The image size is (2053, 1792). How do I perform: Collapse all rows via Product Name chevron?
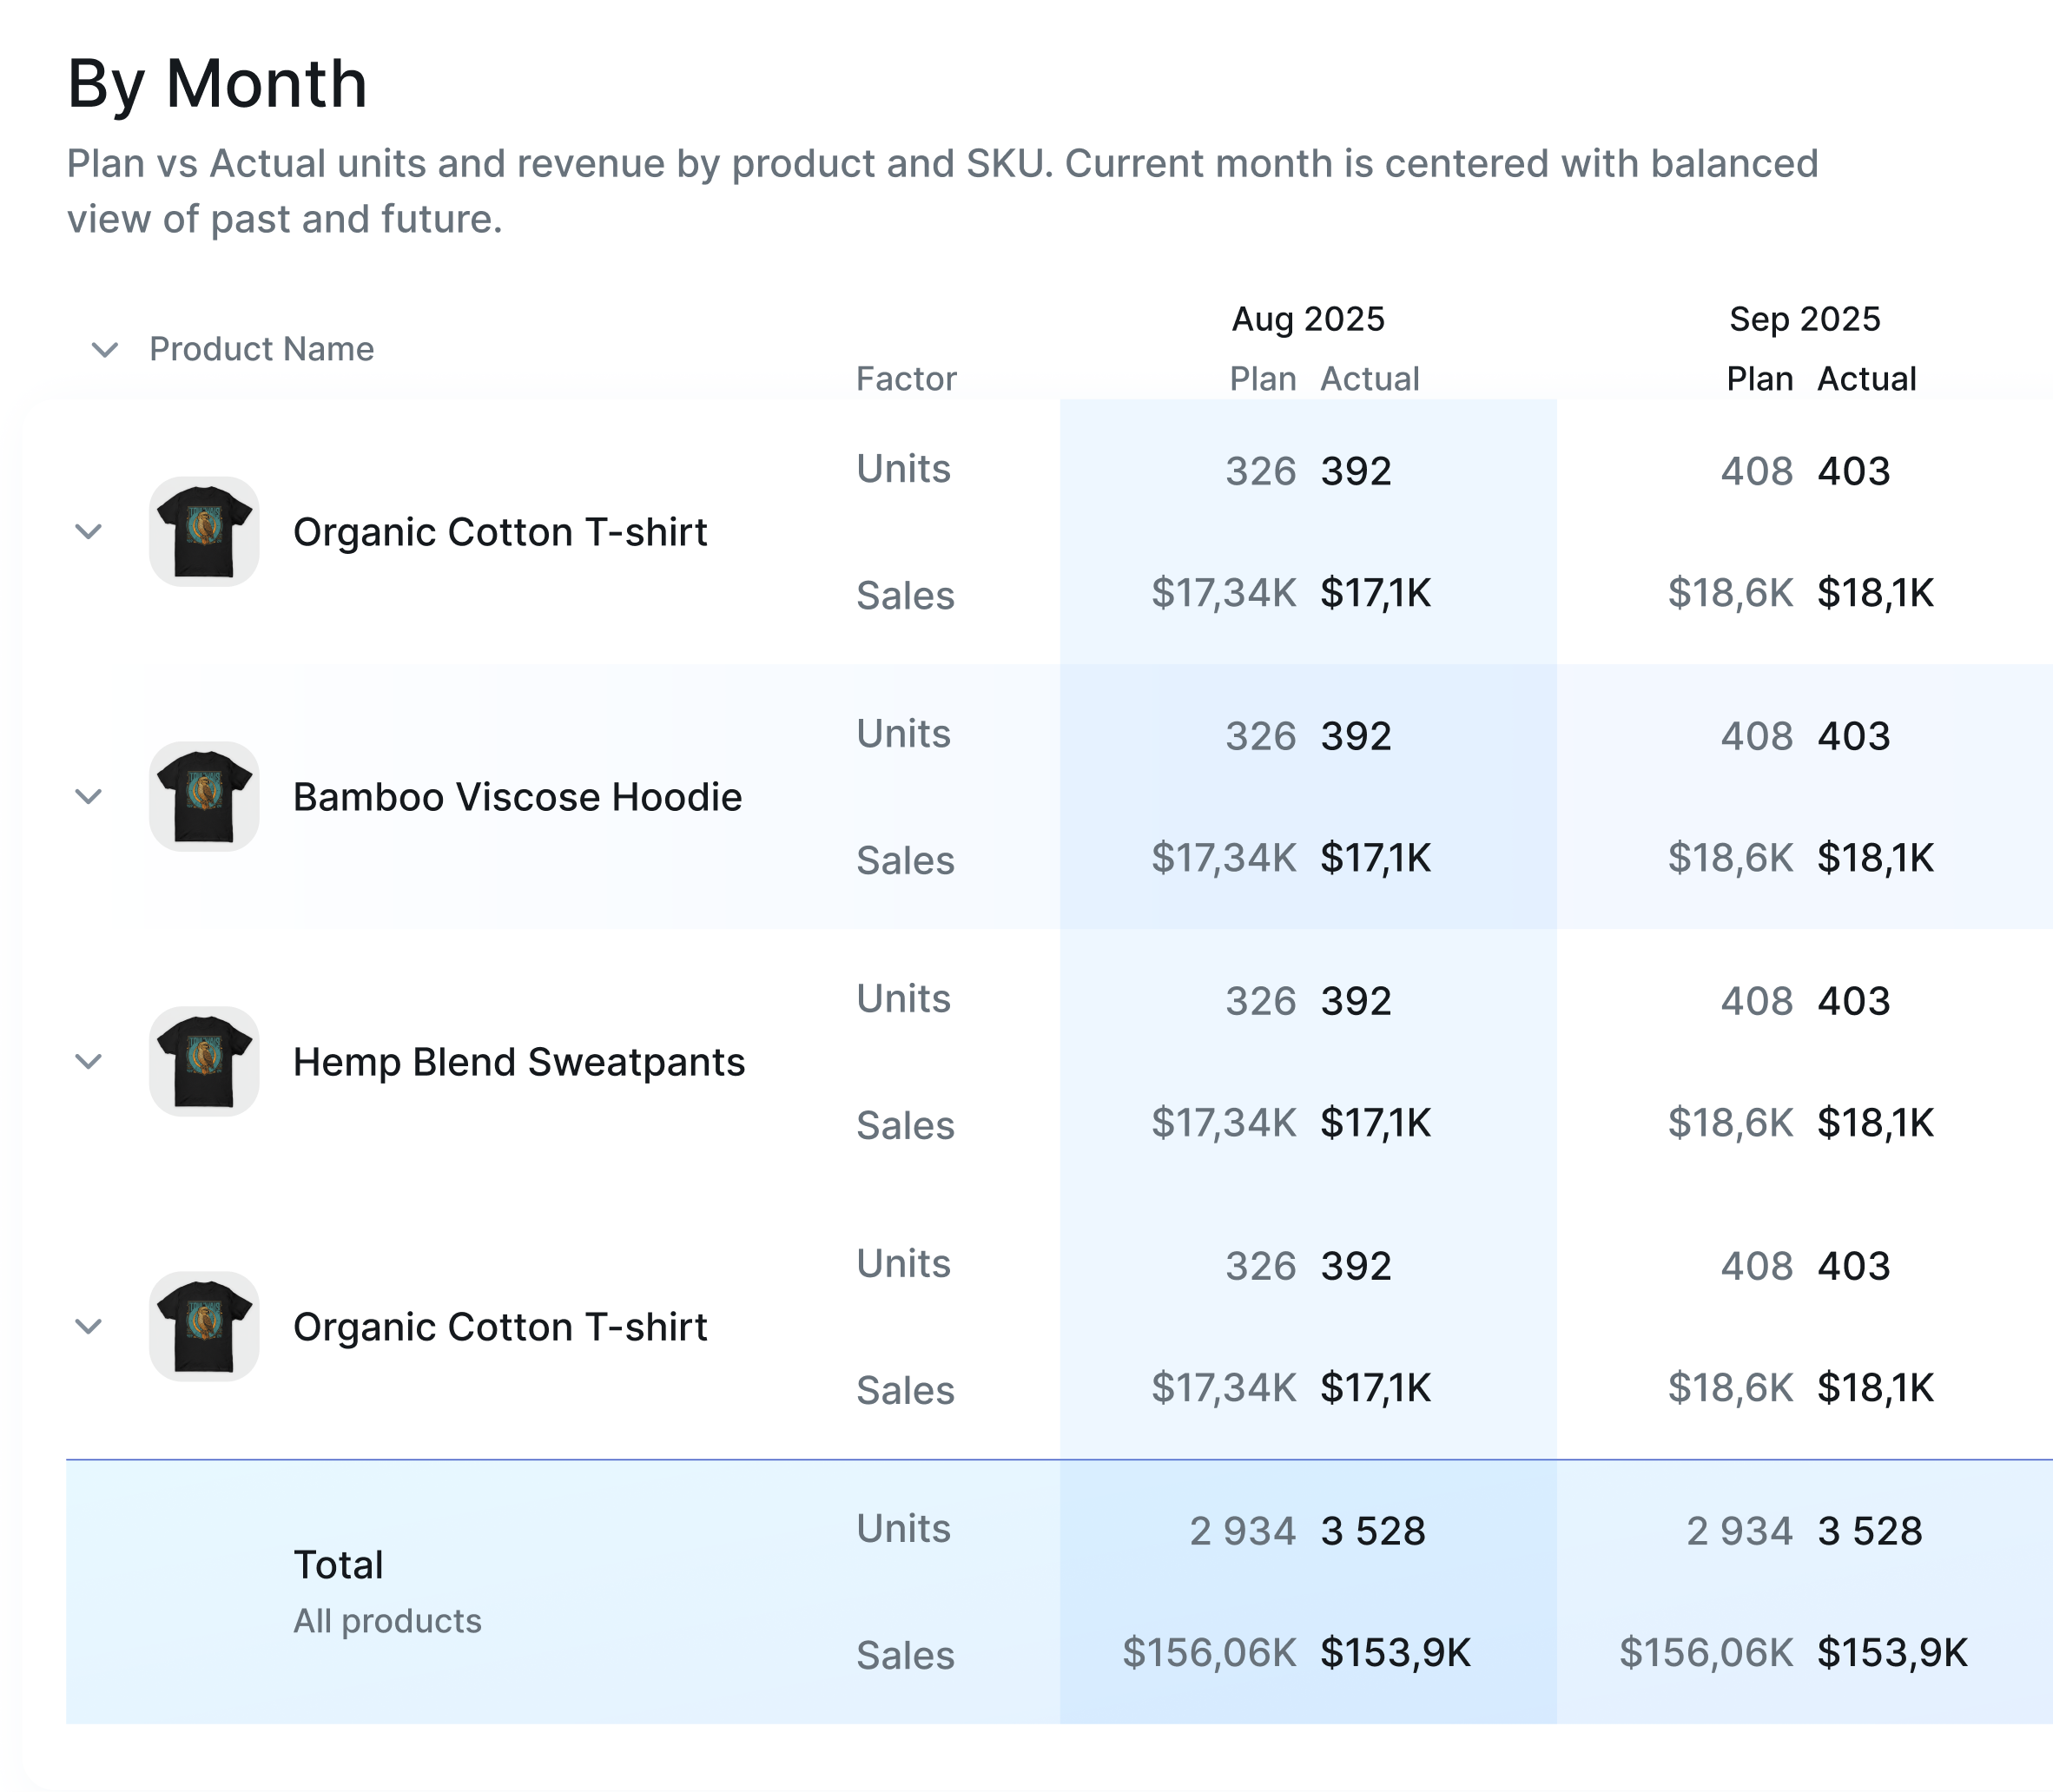pyautogui.click(x=105, y=350)
